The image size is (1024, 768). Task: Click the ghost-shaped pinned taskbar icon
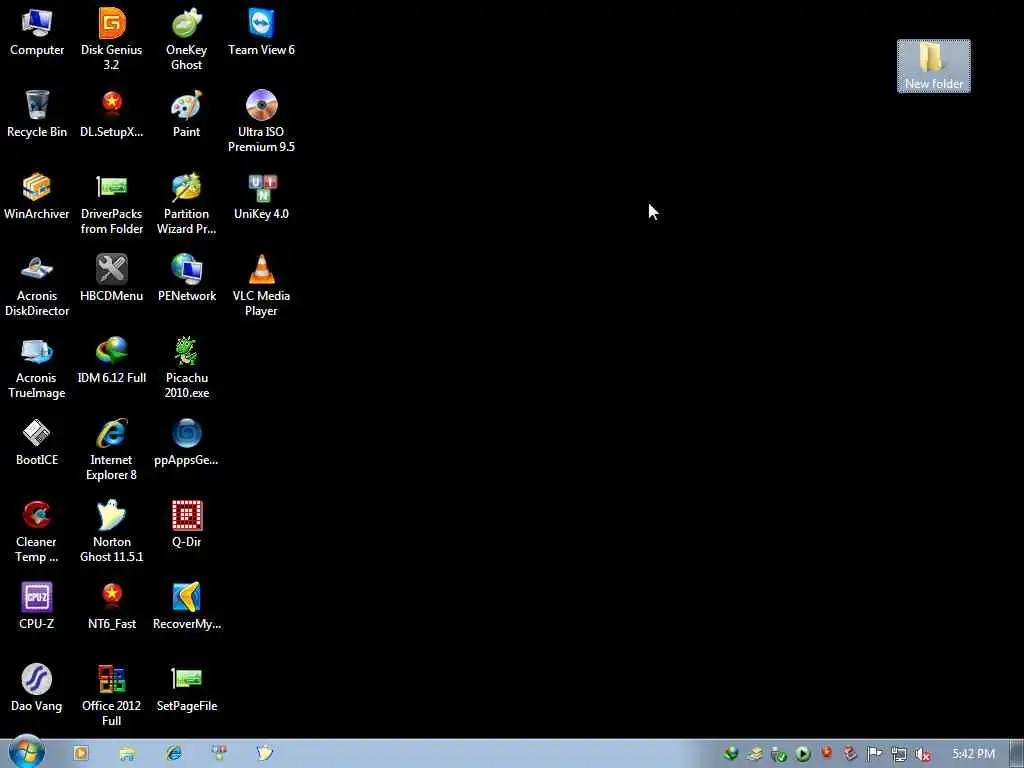(x=264, y=753)
